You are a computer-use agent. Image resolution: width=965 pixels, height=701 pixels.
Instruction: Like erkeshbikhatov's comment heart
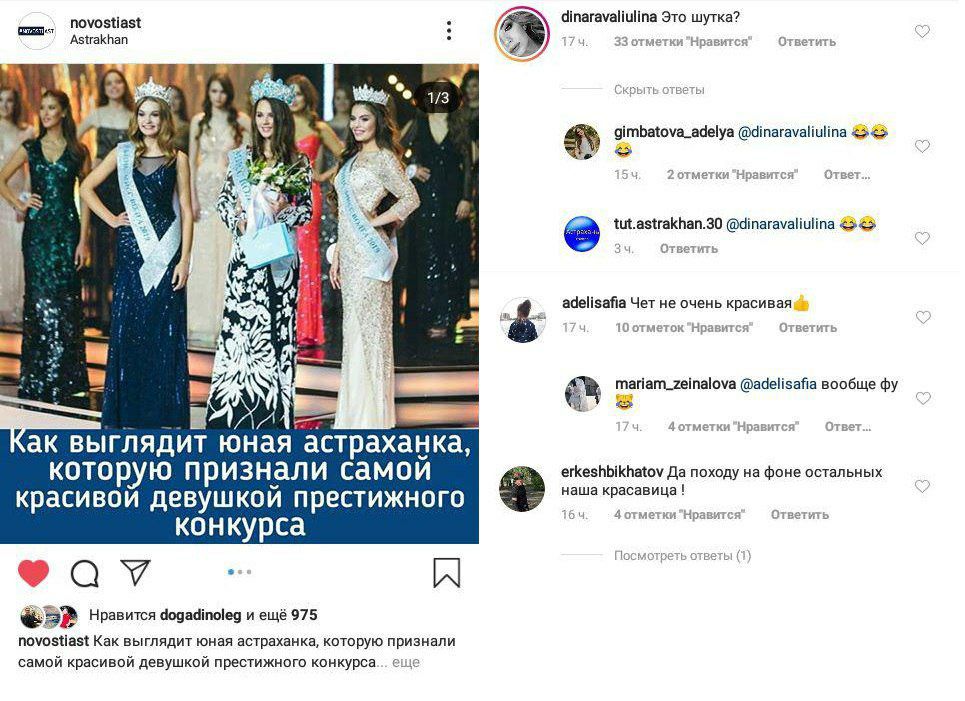click(922, 486)
